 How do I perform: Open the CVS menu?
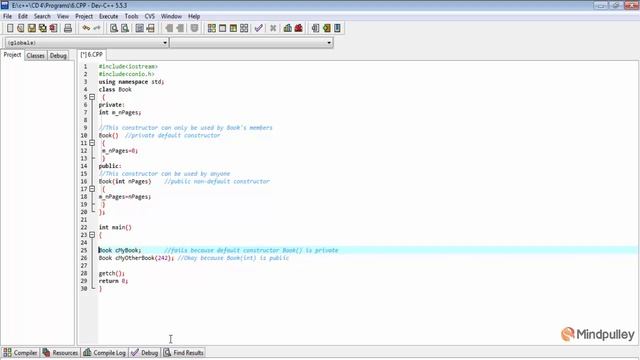pos(150,16)
